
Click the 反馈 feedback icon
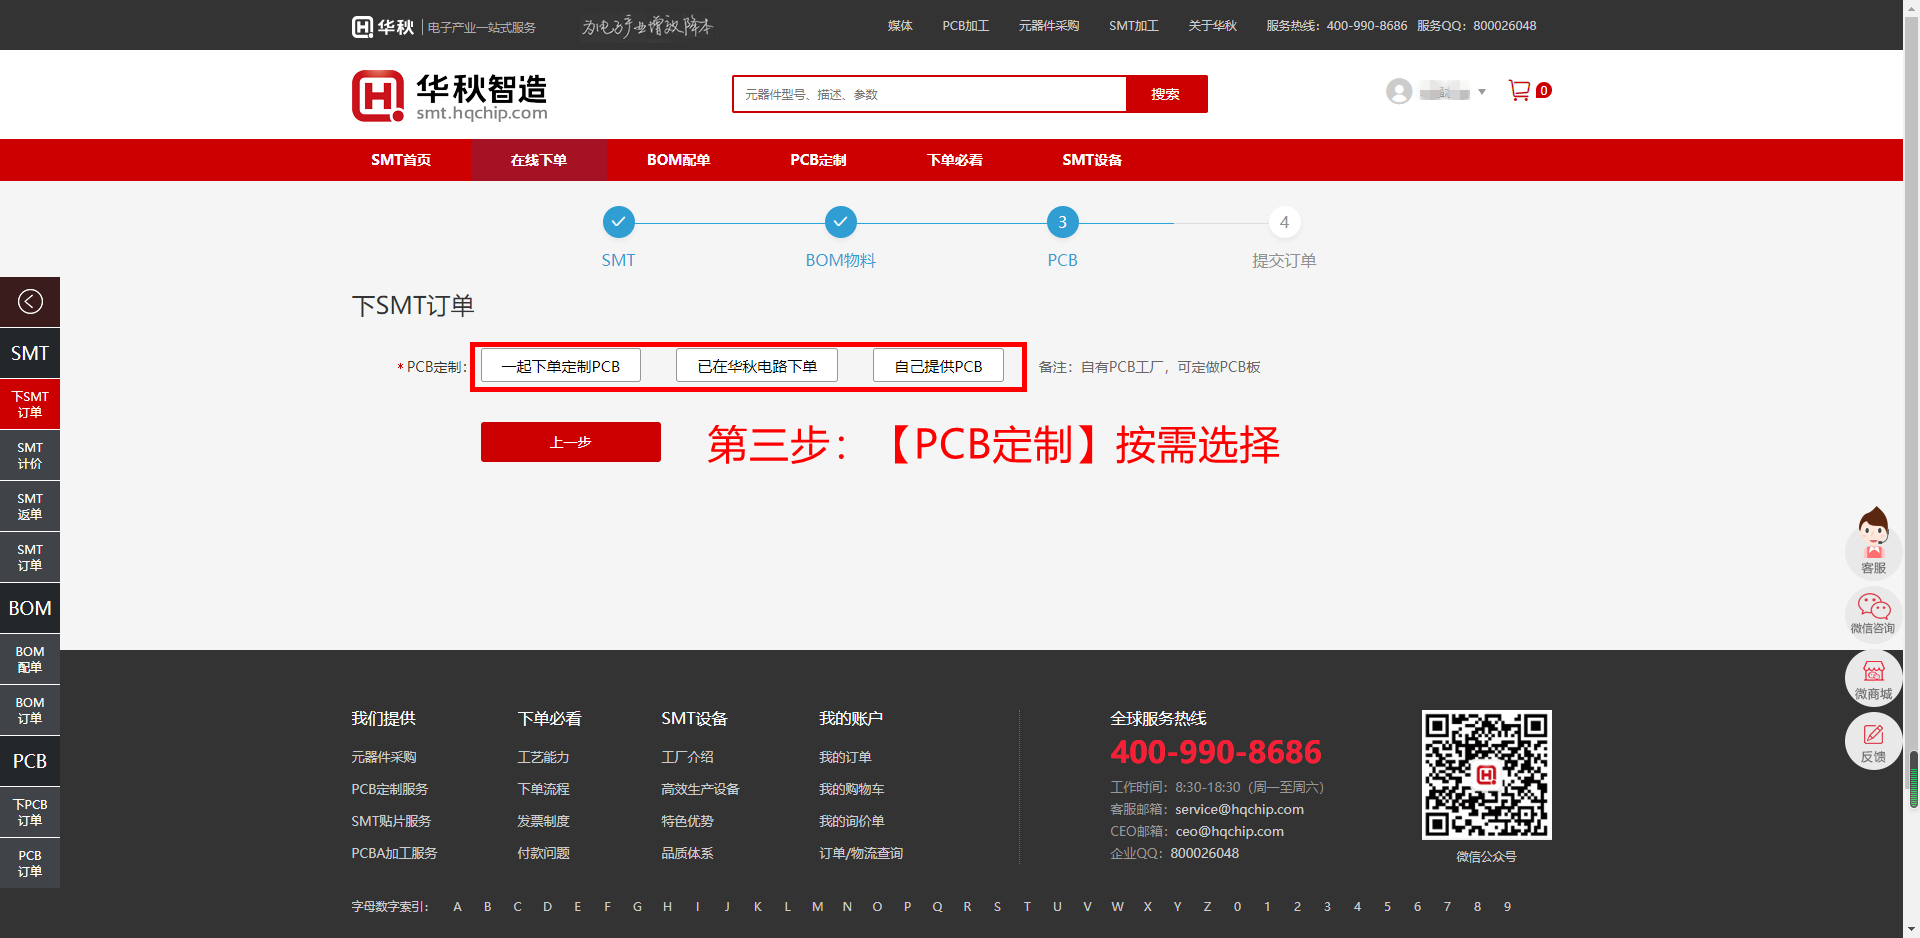click(1873, 742)
